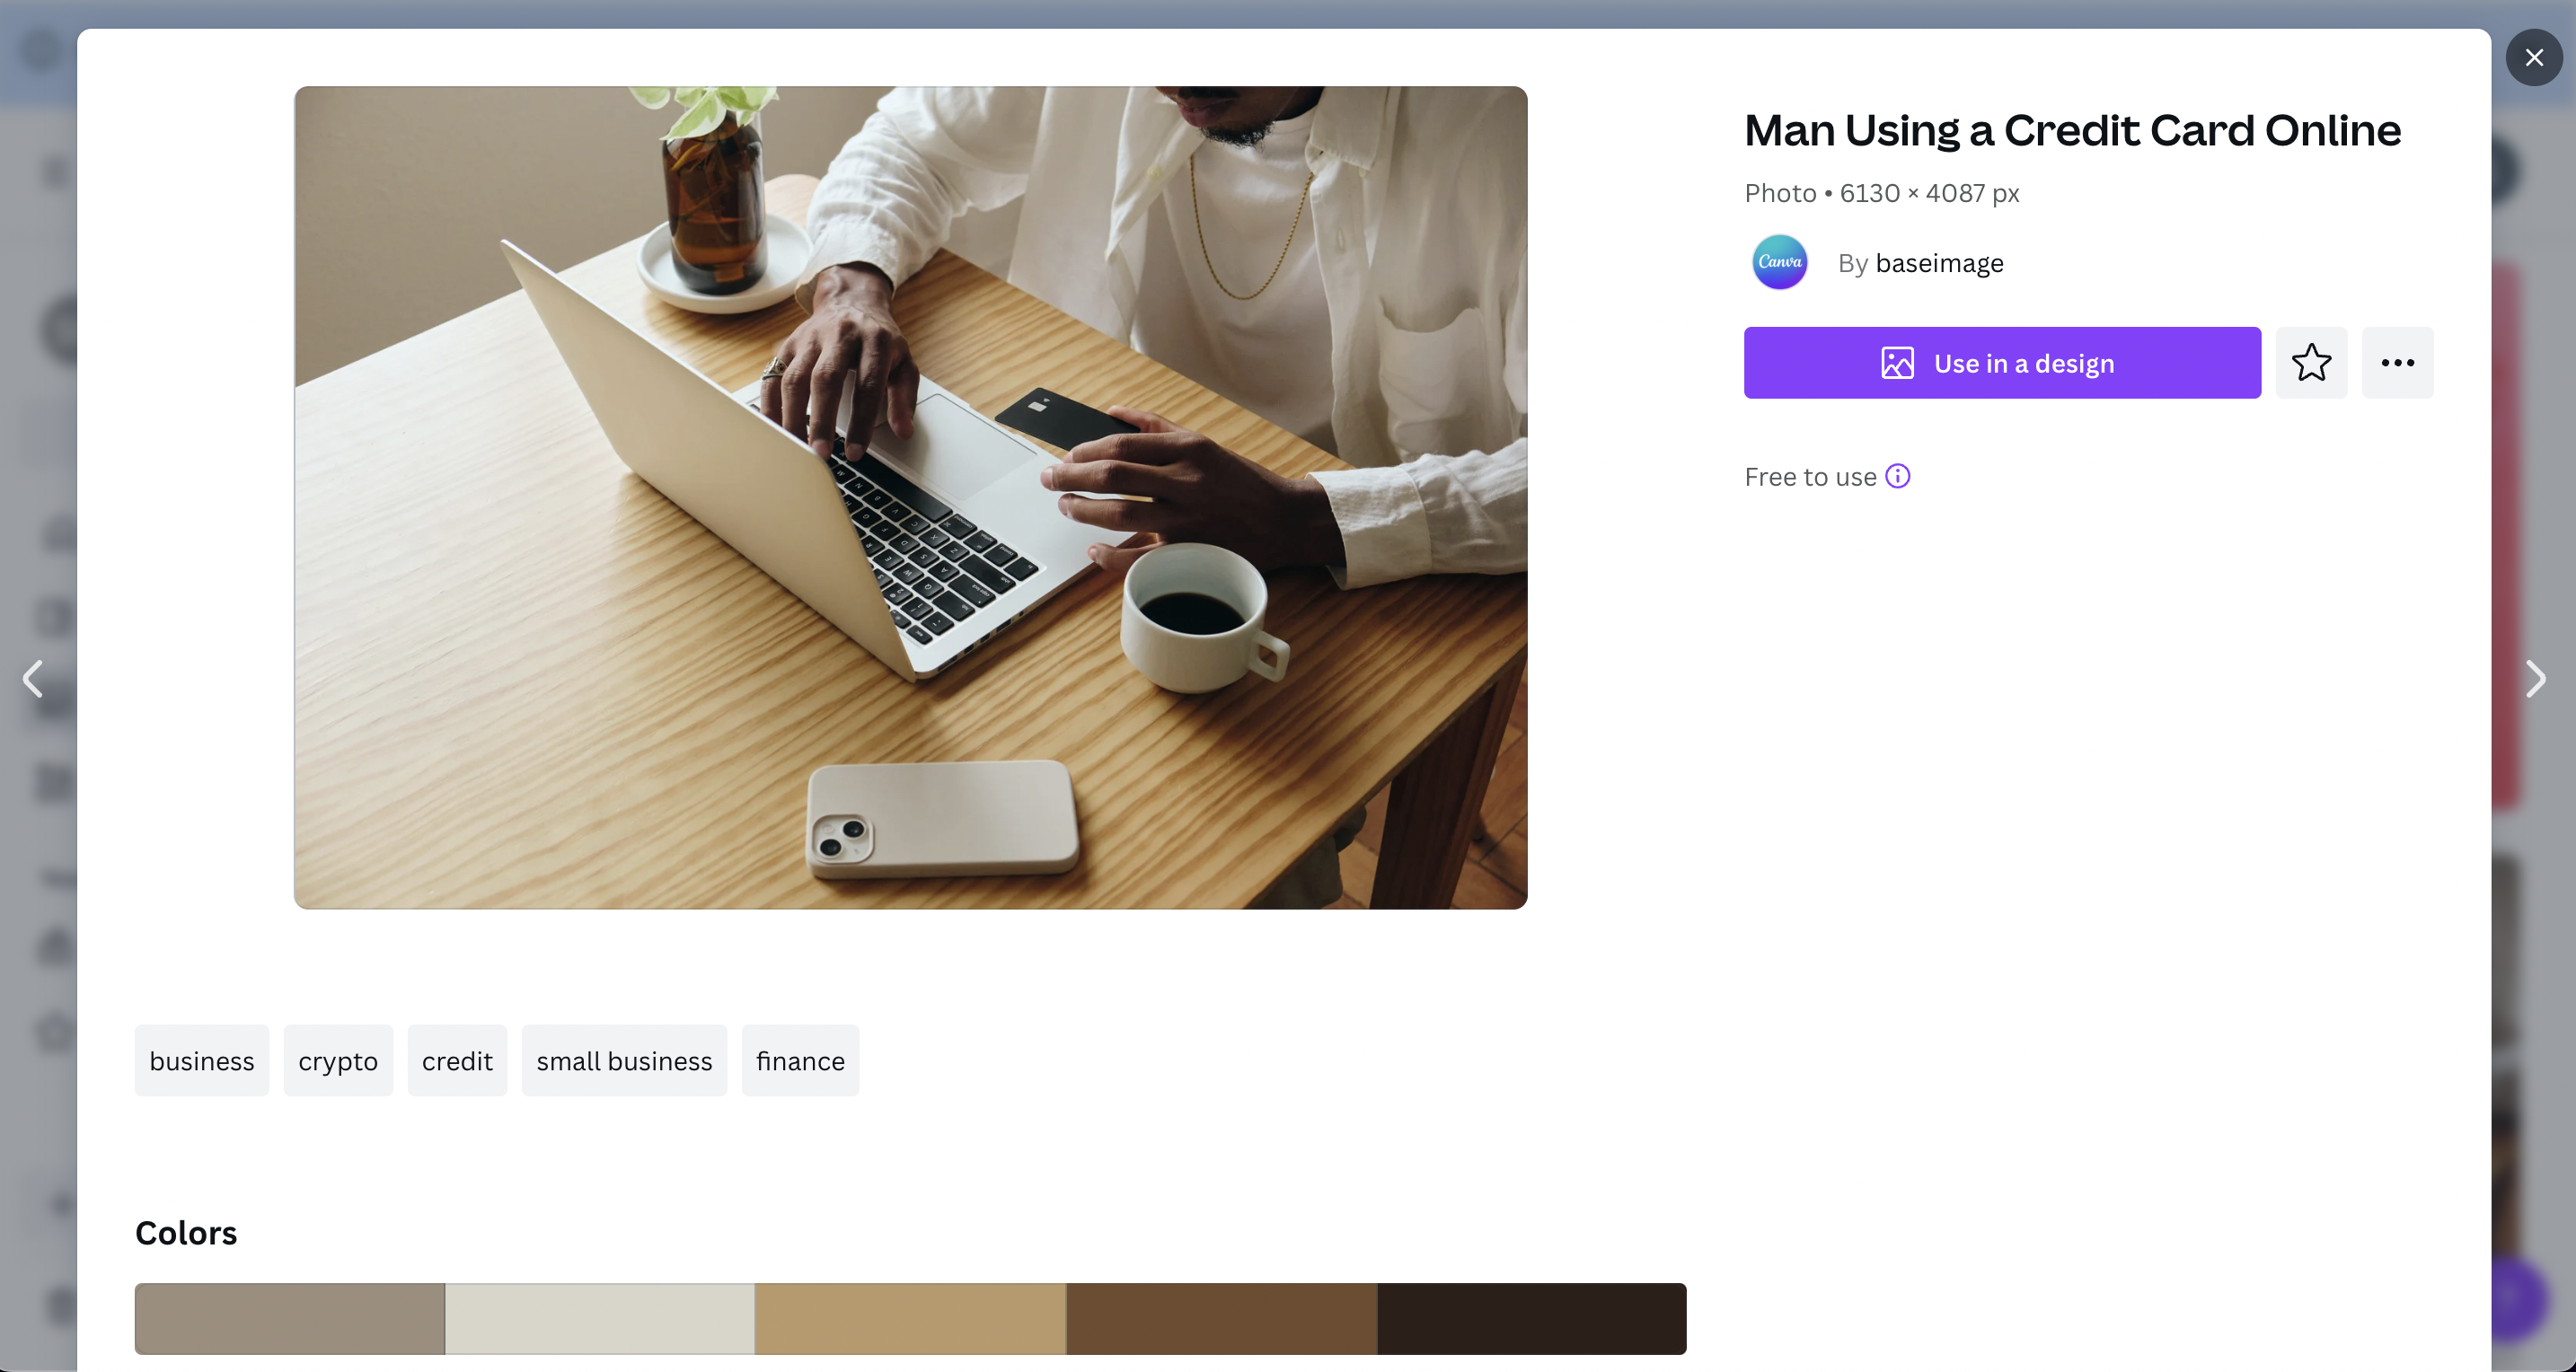Star this photo to save it
This screenshot has width=2576, height=1372.
click(x=2311, y=363)
